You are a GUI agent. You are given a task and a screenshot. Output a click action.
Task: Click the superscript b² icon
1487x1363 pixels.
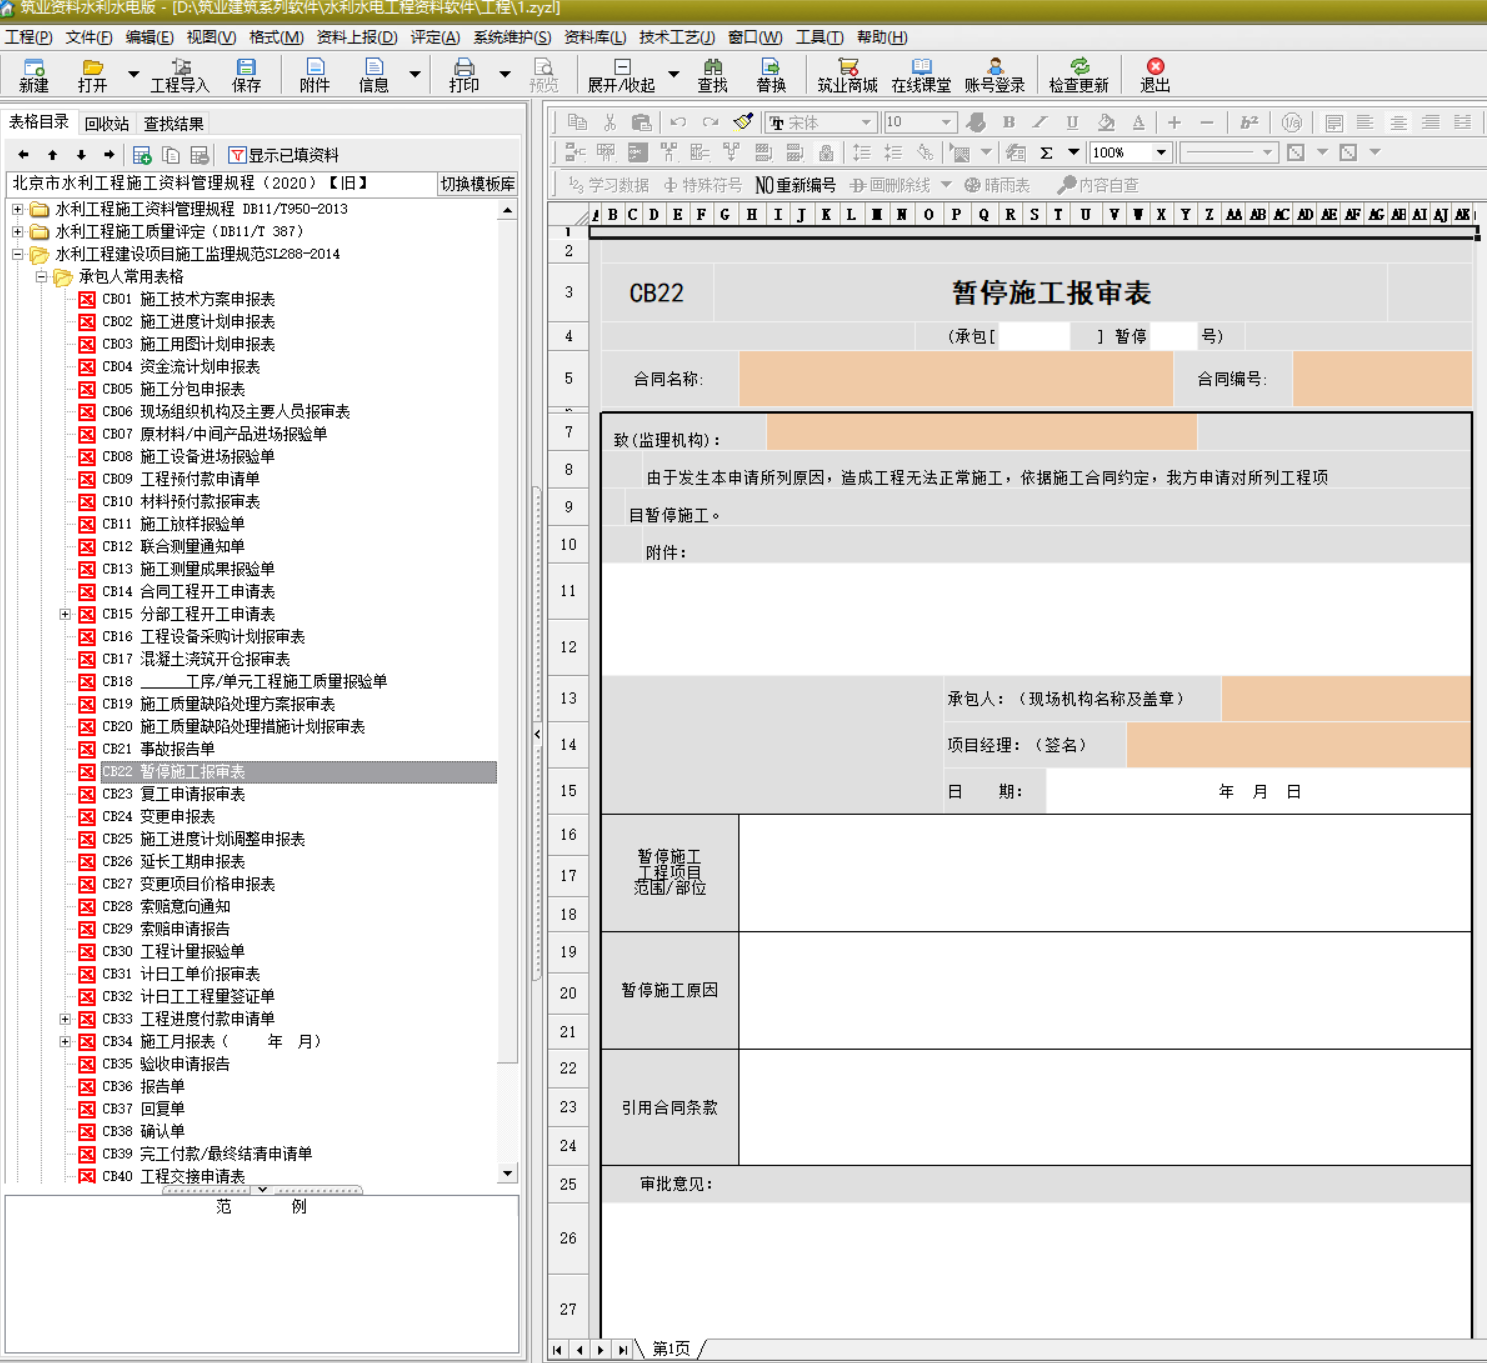(1249, 122)
